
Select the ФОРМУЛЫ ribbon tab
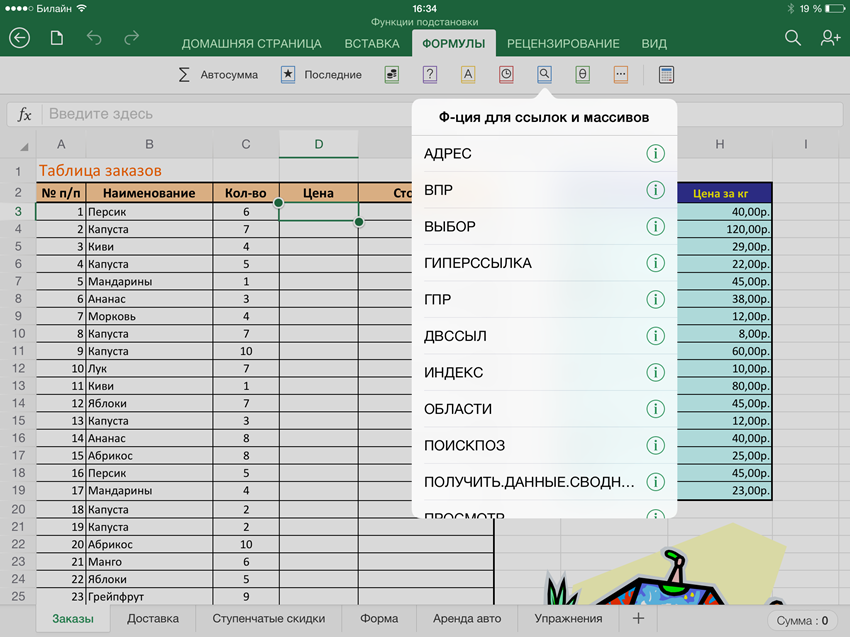[x=454, y=43]
